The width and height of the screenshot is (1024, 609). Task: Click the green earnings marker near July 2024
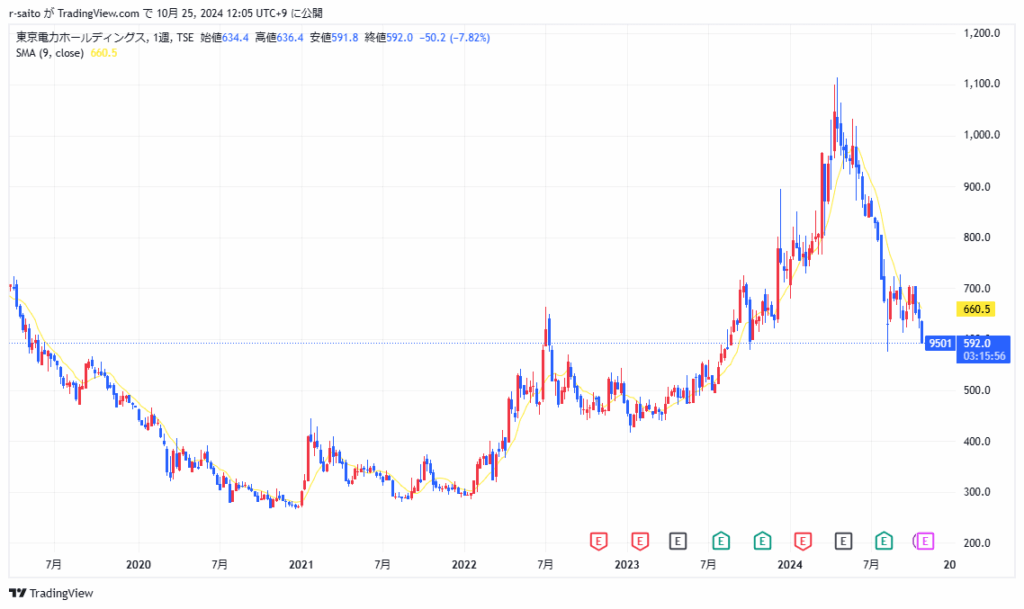884,541
